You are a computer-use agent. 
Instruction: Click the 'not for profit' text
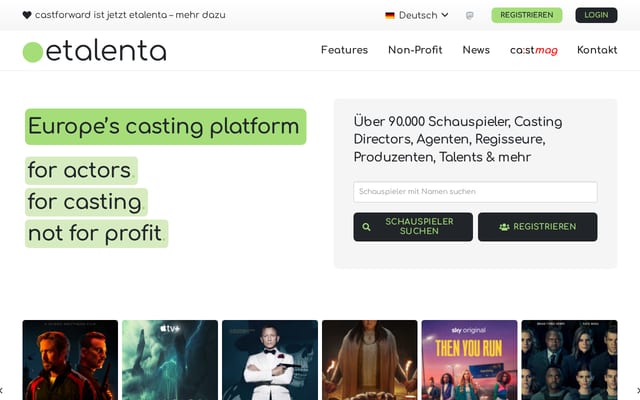[x=96, y=233]
